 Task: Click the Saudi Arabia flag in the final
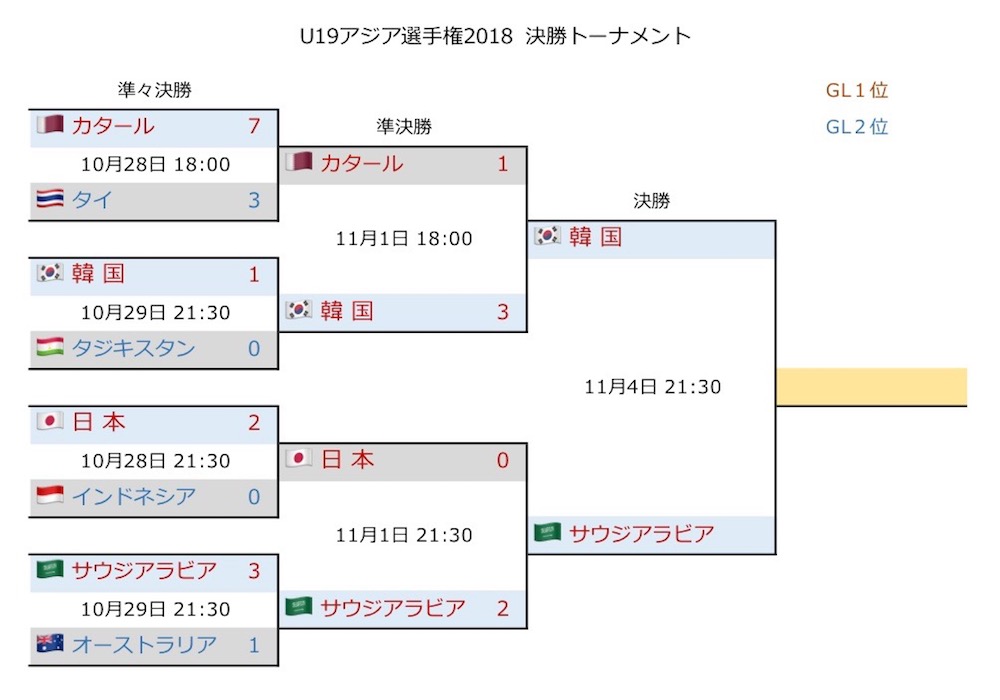pyautogui.click(x=547, y=532)
